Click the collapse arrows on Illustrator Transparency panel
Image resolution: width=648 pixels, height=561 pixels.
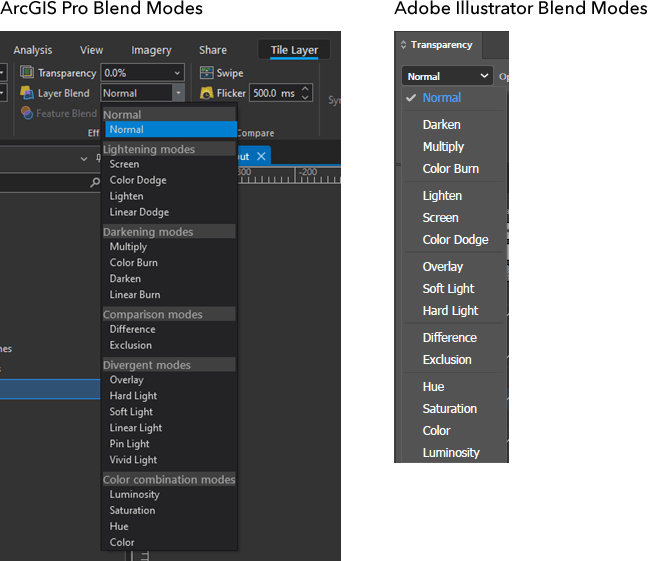tap(403, 45)
